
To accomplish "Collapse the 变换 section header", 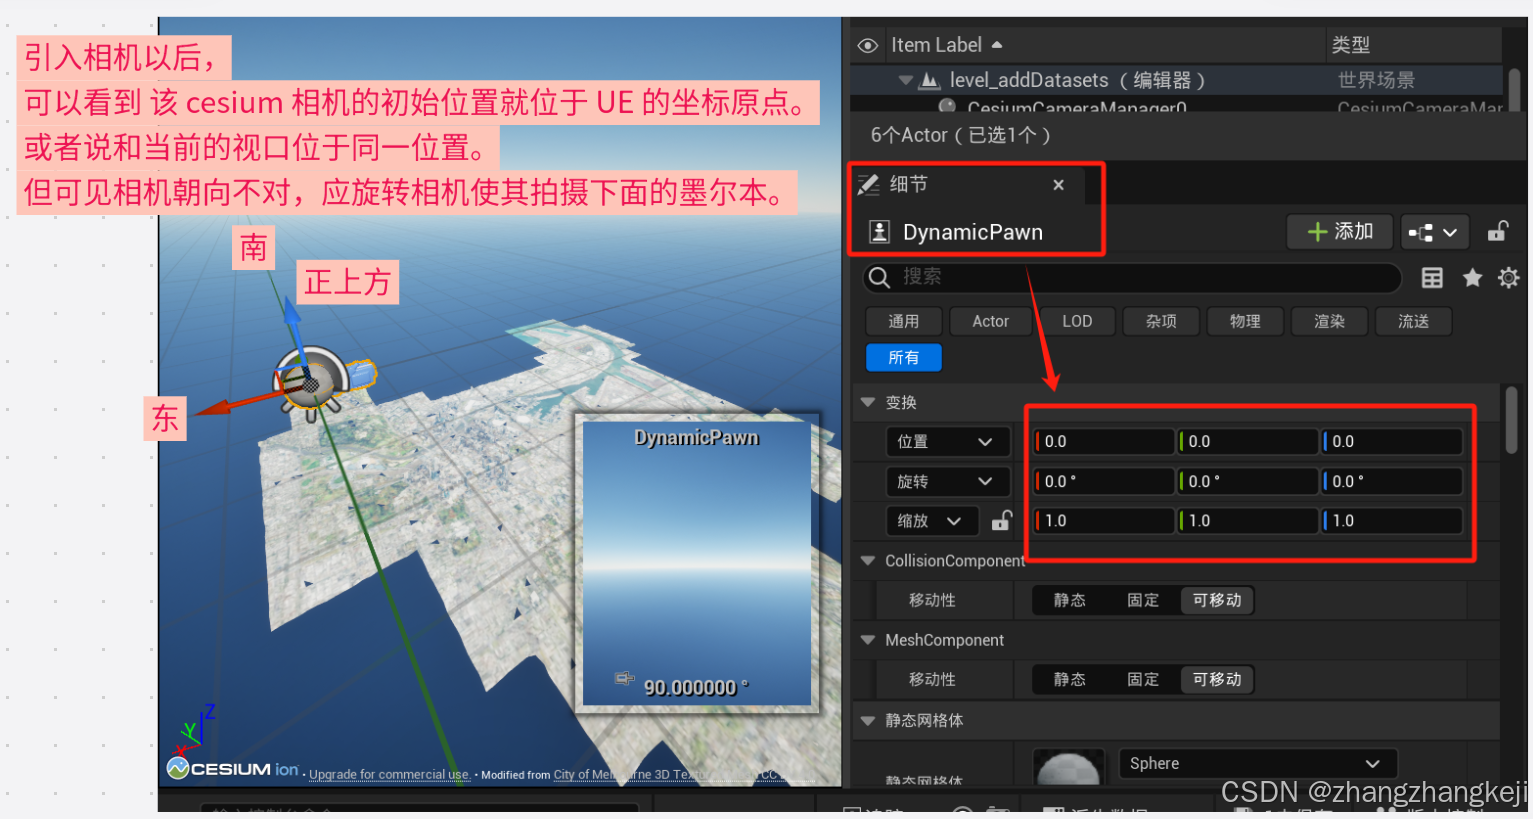I will coord(867,402).
